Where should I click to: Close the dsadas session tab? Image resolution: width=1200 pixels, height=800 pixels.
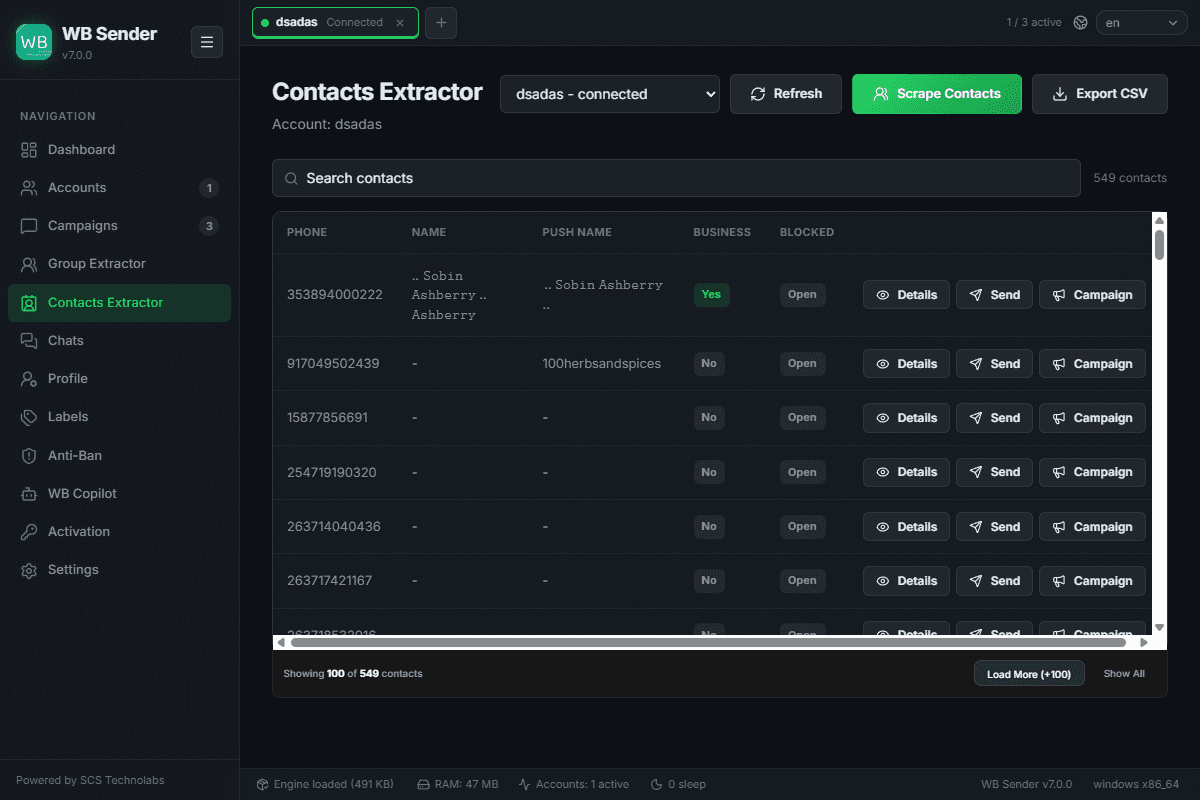401,22
